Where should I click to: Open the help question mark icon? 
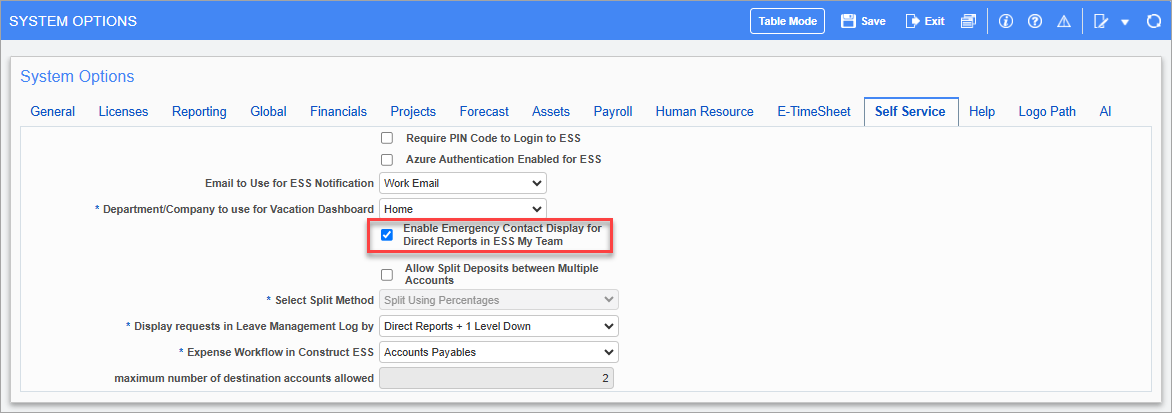(1035, 21)
